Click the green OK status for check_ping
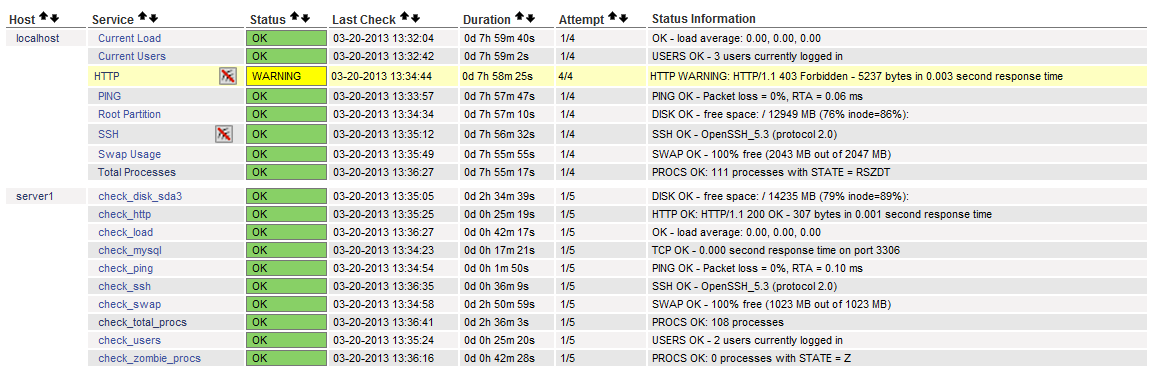Viewport: 1155px width, 370px height. pyautogui.click(x=287, y=268)
